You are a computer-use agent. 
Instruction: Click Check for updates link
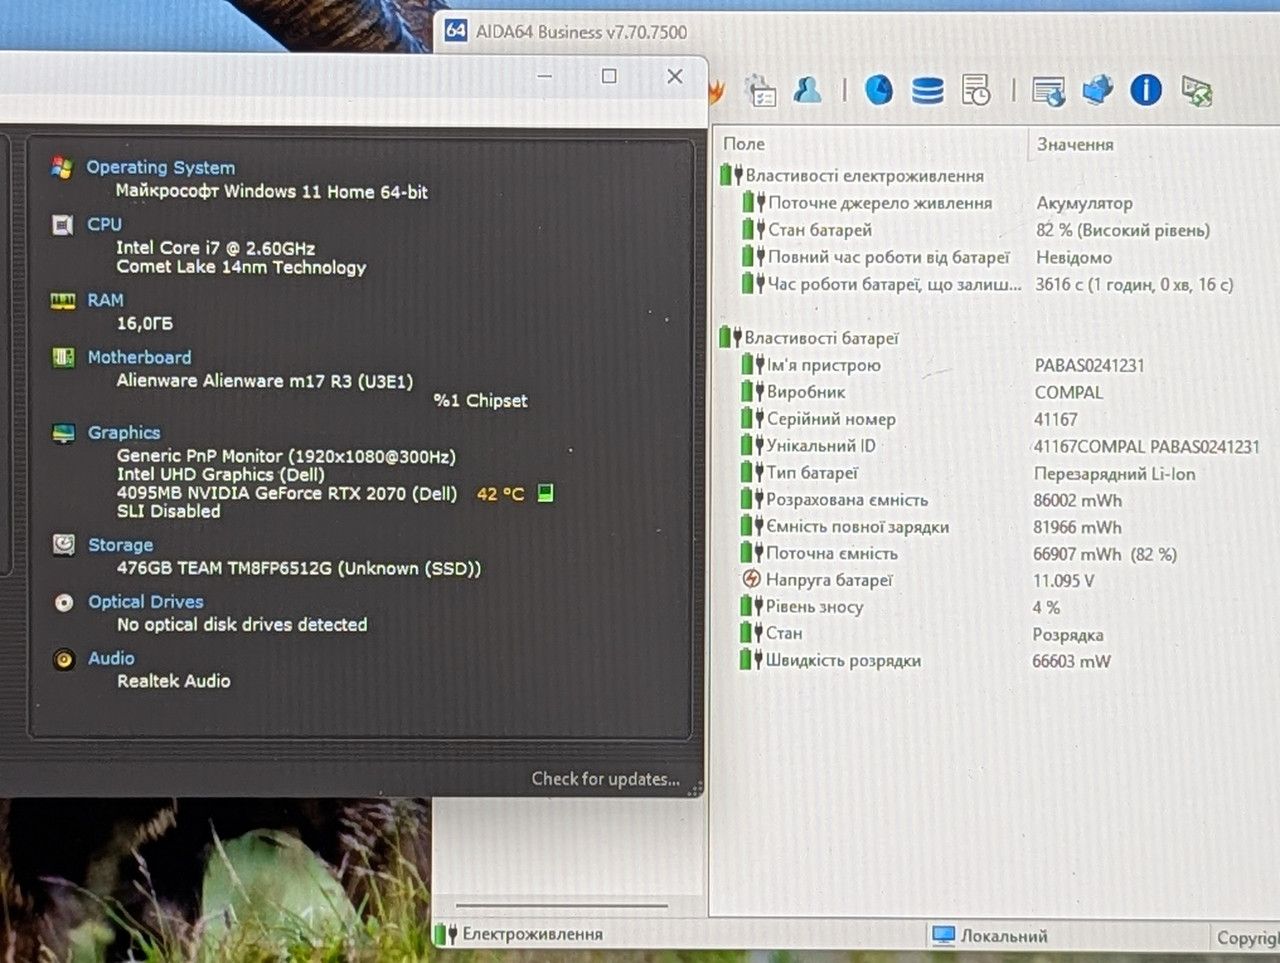click(x=605, y=779)
